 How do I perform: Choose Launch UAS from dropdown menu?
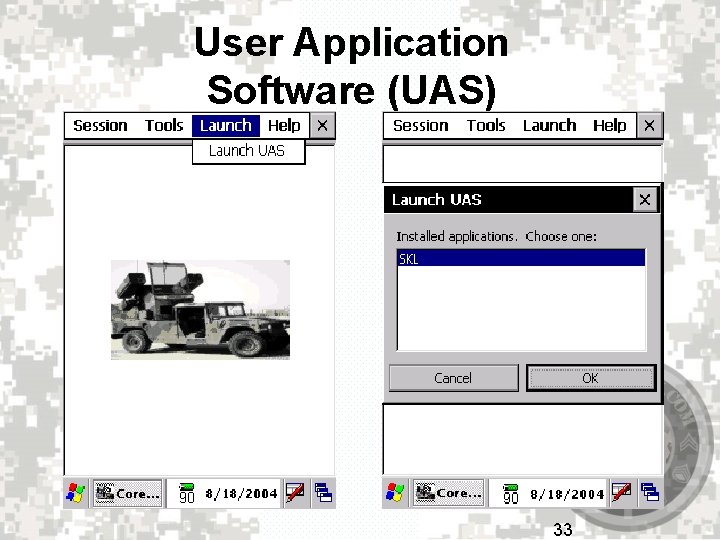pyautogui.click(x=248, y=151)
